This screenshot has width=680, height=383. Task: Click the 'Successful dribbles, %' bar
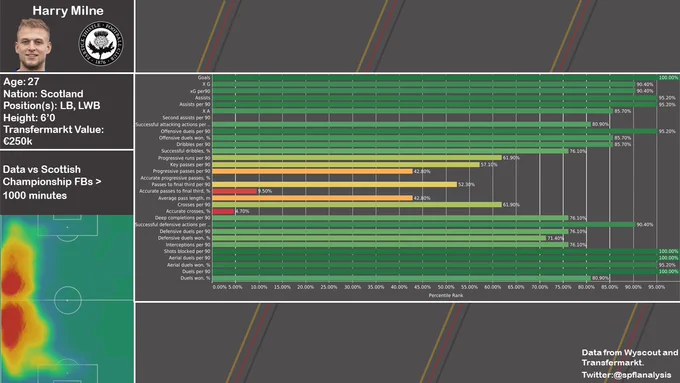pos(390,151)
